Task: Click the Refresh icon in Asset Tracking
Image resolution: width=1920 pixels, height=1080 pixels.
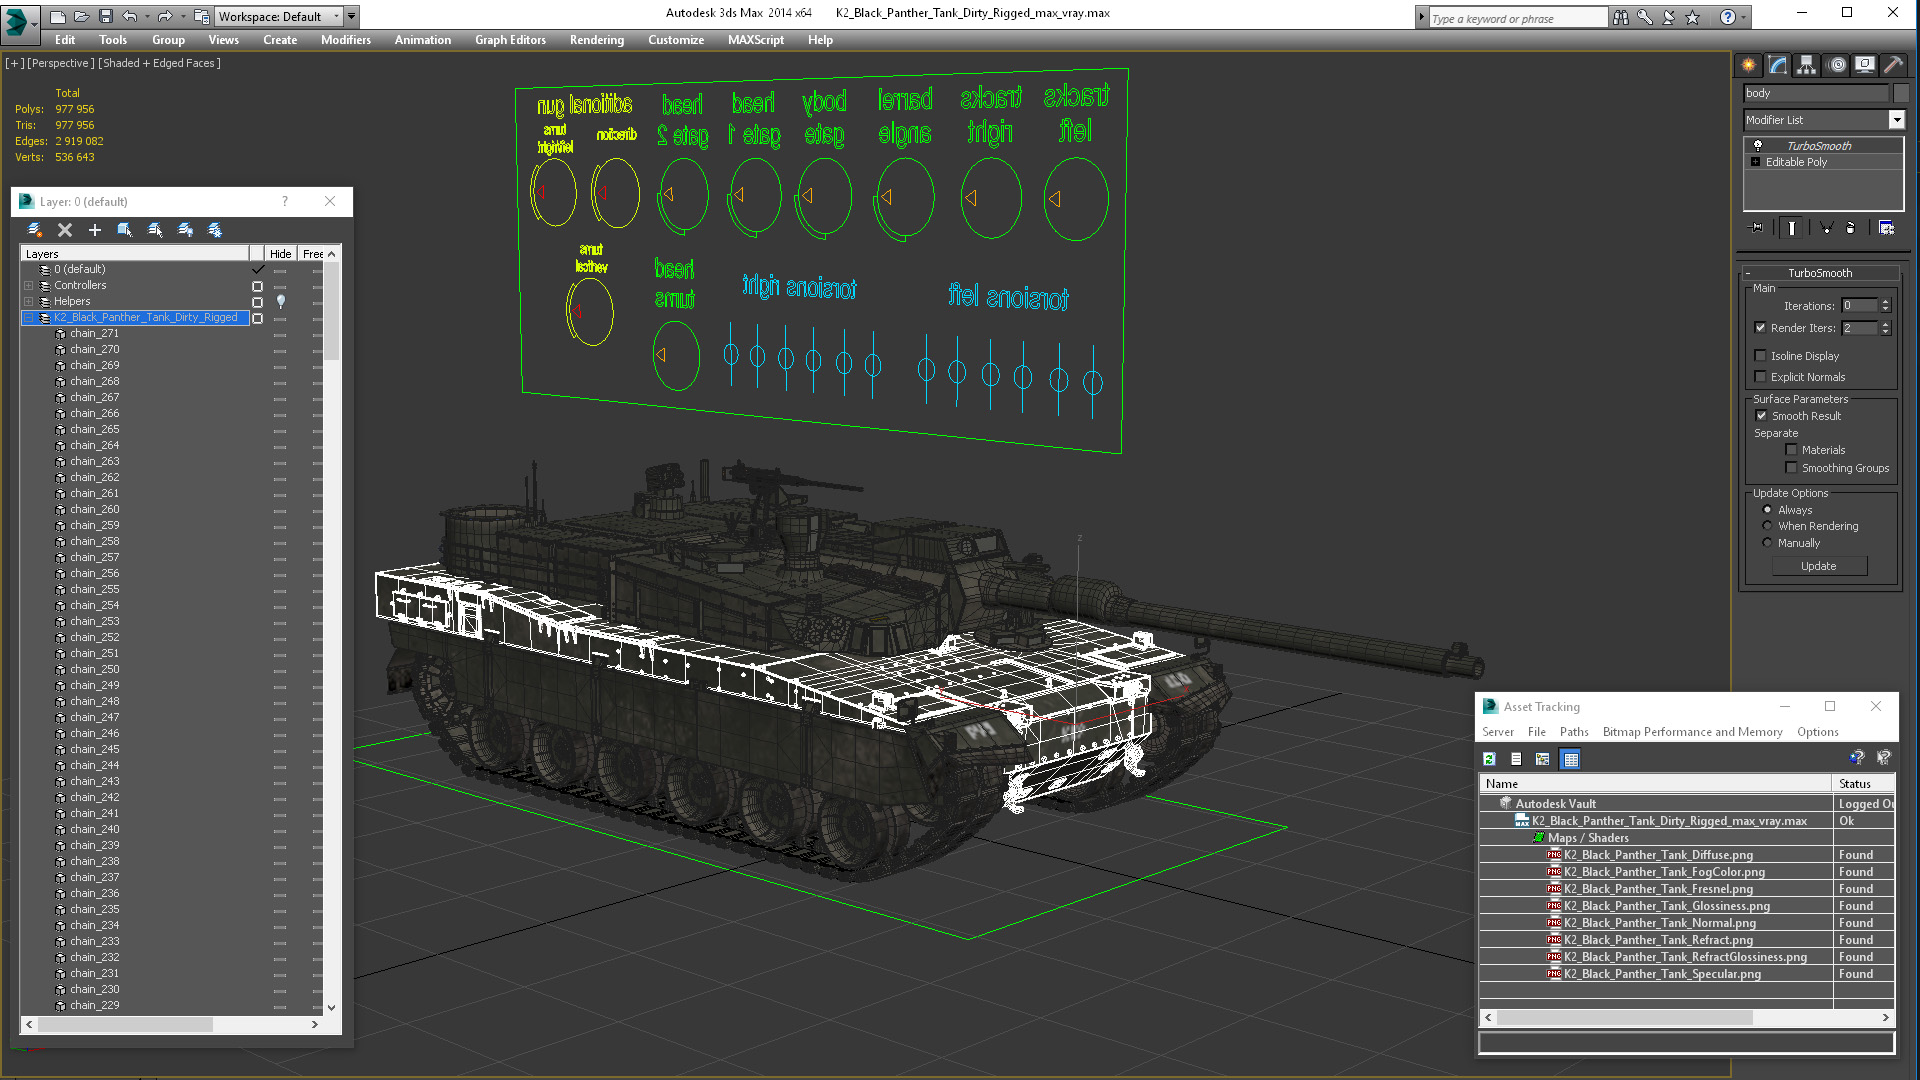Action: [1489, 759]
